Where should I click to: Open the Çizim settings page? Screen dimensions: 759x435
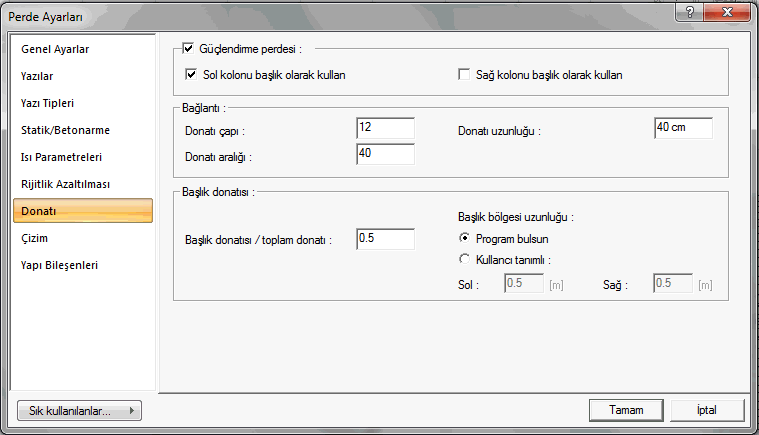[83, 239]
